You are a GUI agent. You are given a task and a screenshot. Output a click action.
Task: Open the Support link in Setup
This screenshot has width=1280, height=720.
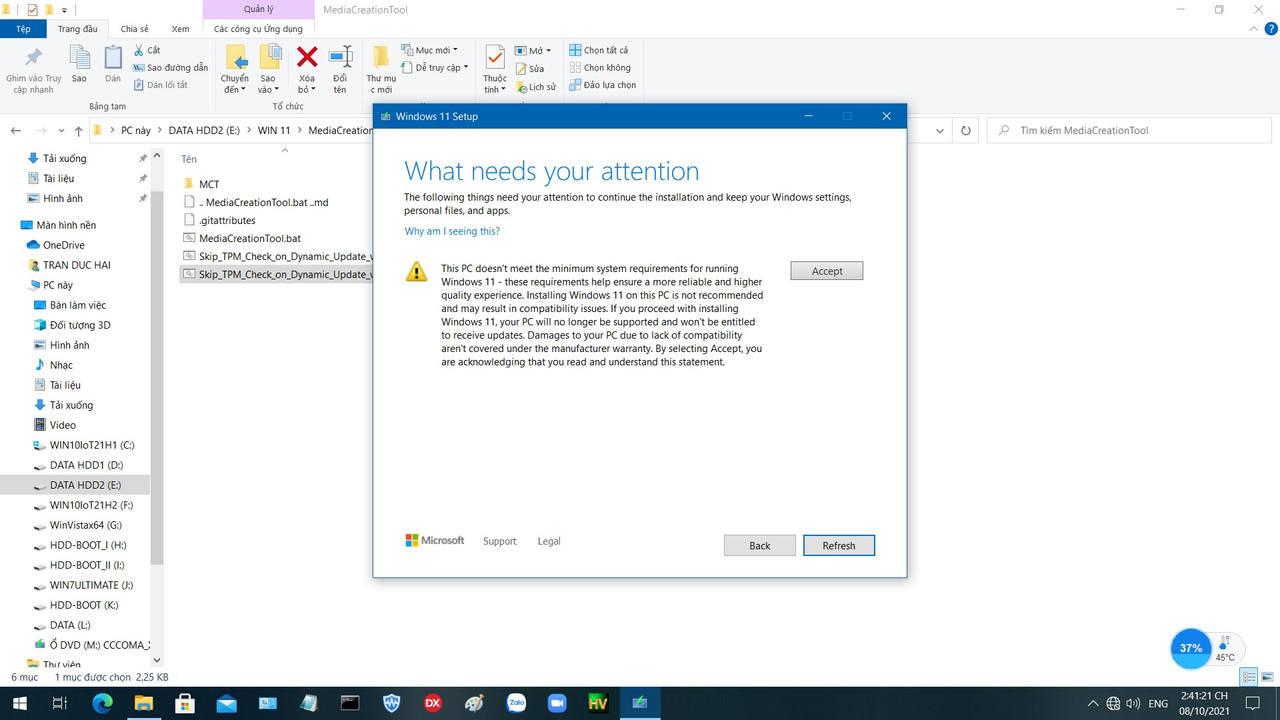click(x=500, y=541)
